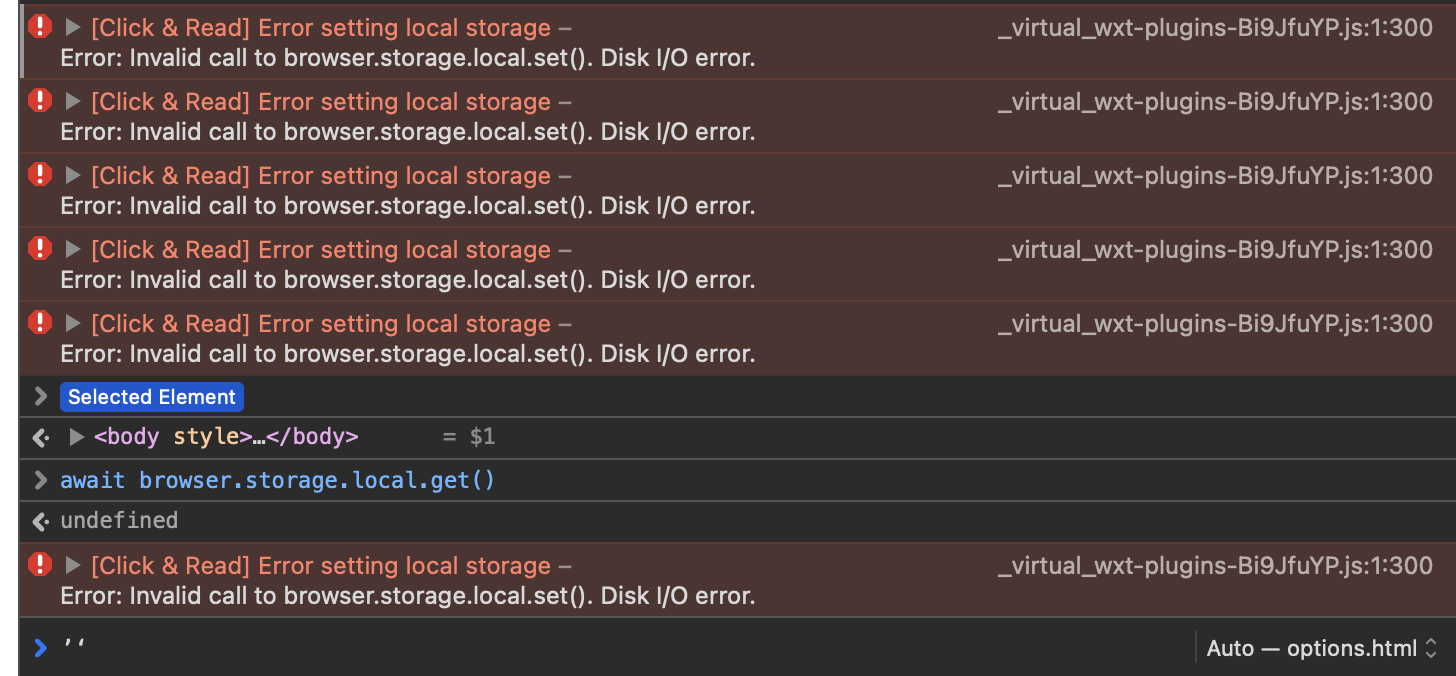1456x676 pixels.
Task: Expand the last error's disclosure triangle
Action: (x=72, y=565)
